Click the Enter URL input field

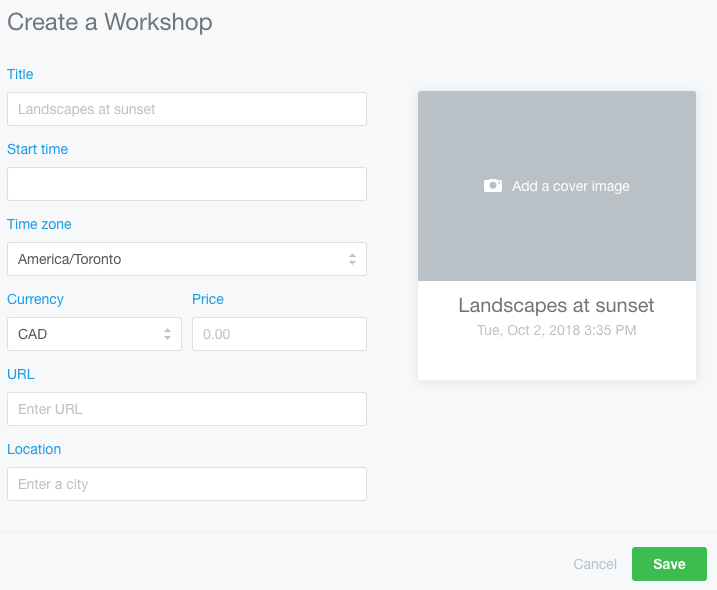click(187, 409)
